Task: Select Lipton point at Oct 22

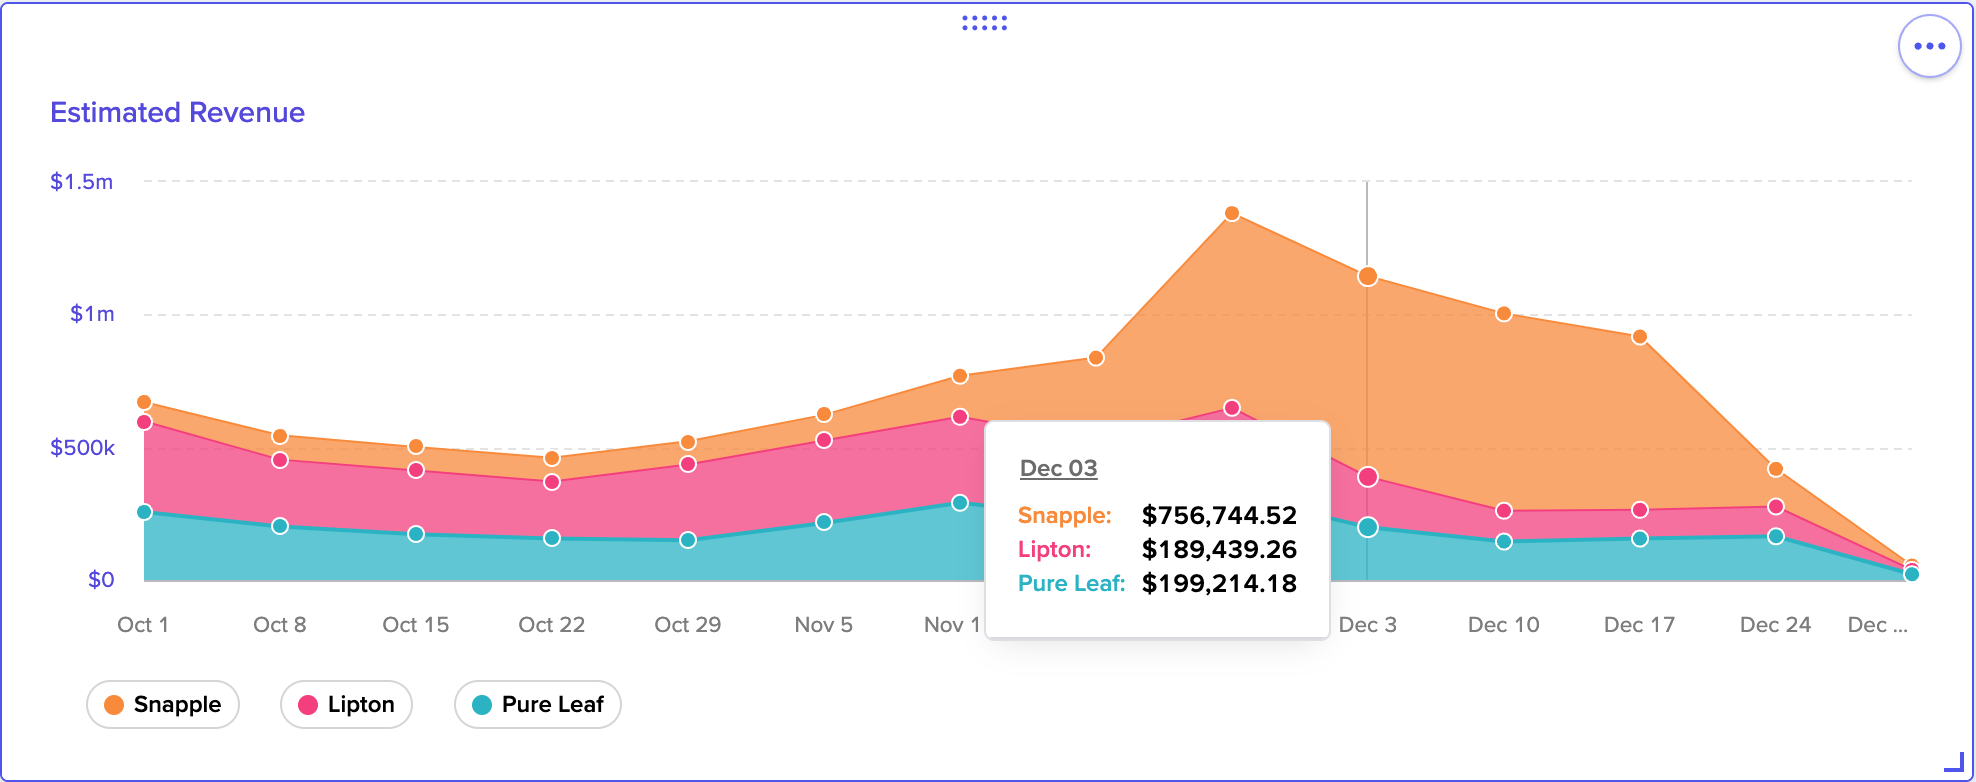Action: [552, 482]
